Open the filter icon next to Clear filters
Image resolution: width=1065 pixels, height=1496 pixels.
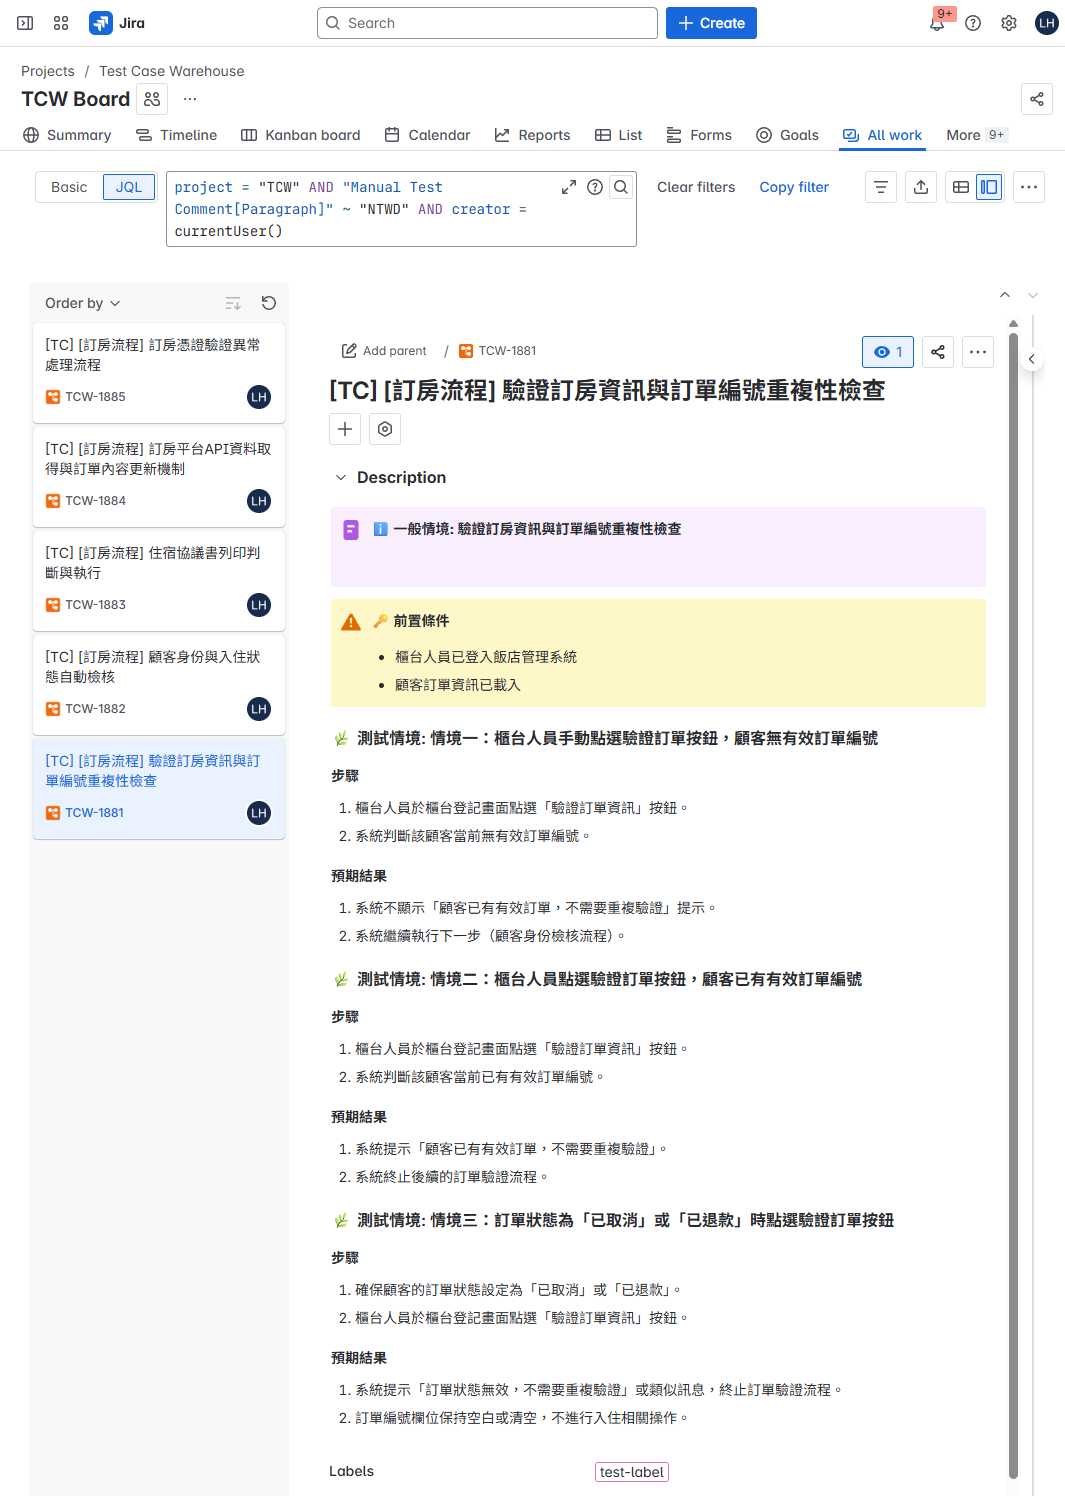point(881,187)
